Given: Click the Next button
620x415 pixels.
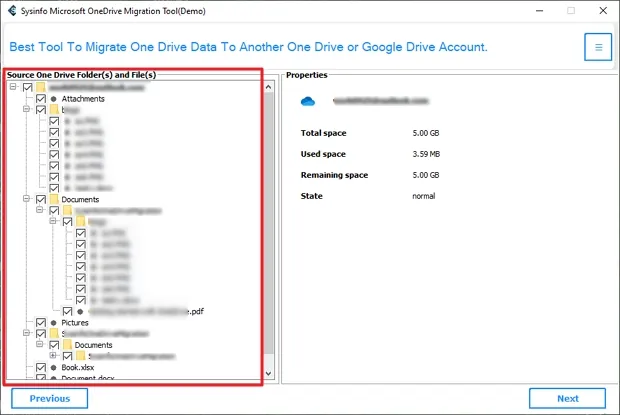Looking at the screenshot, I should point(567,398).
